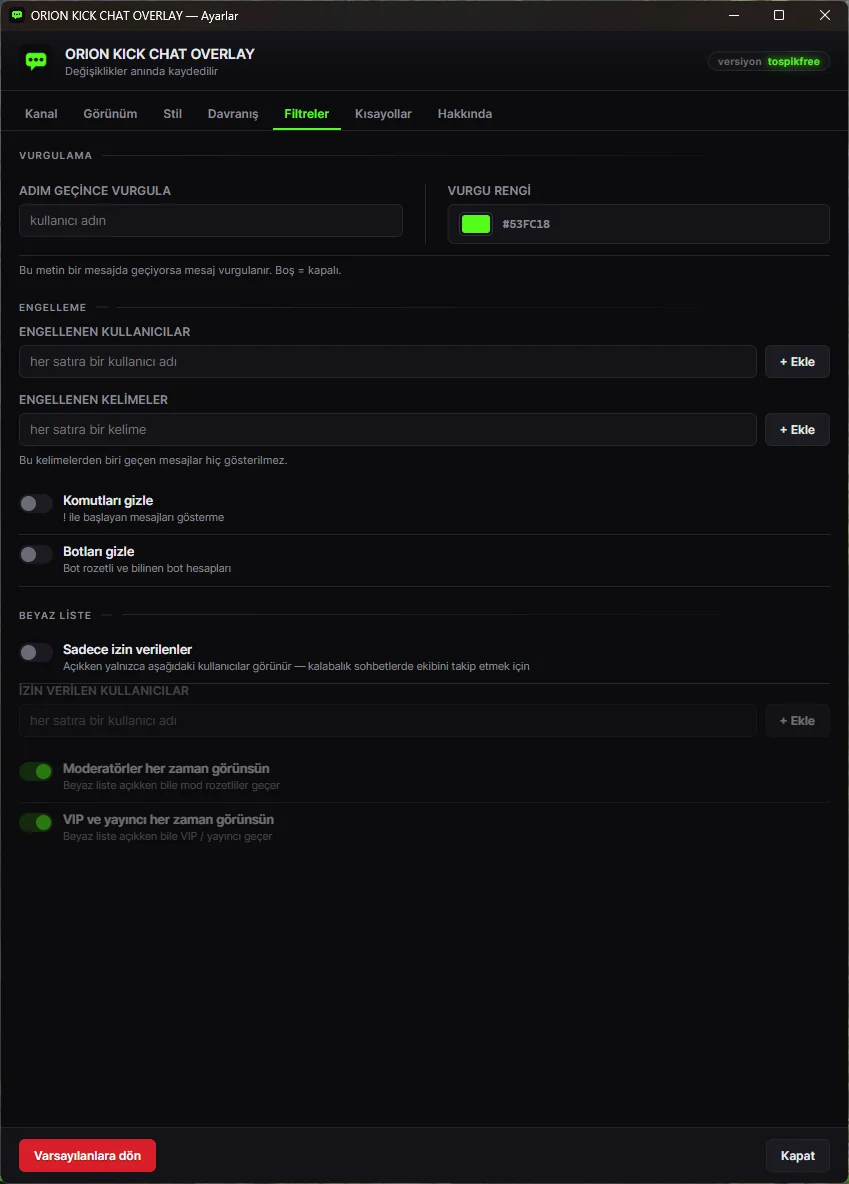
Task: Minimize the Ayarlar window
Action: tap(733, 15)
